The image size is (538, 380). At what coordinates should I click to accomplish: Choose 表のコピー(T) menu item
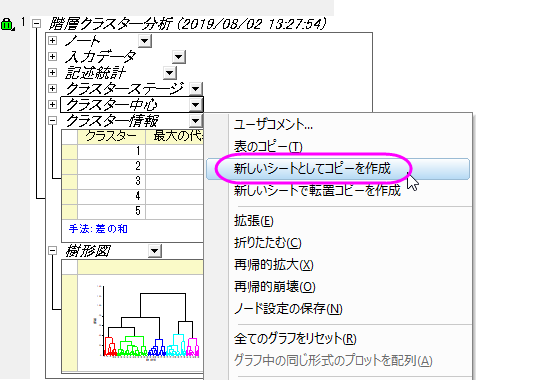pos(268,146)
